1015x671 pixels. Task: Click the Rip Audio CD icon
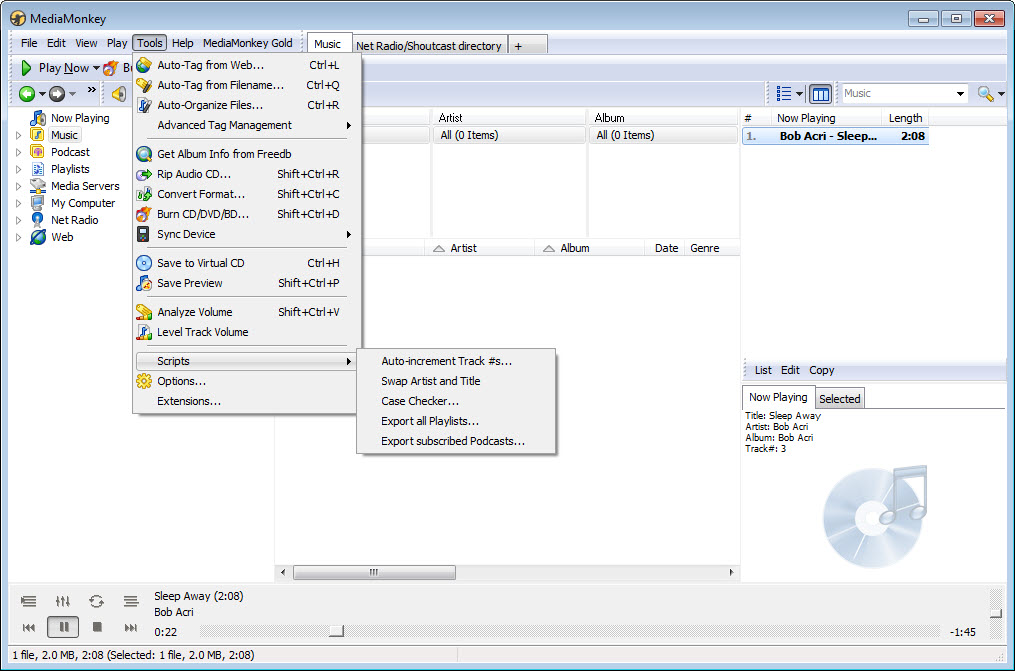(144, 174)
